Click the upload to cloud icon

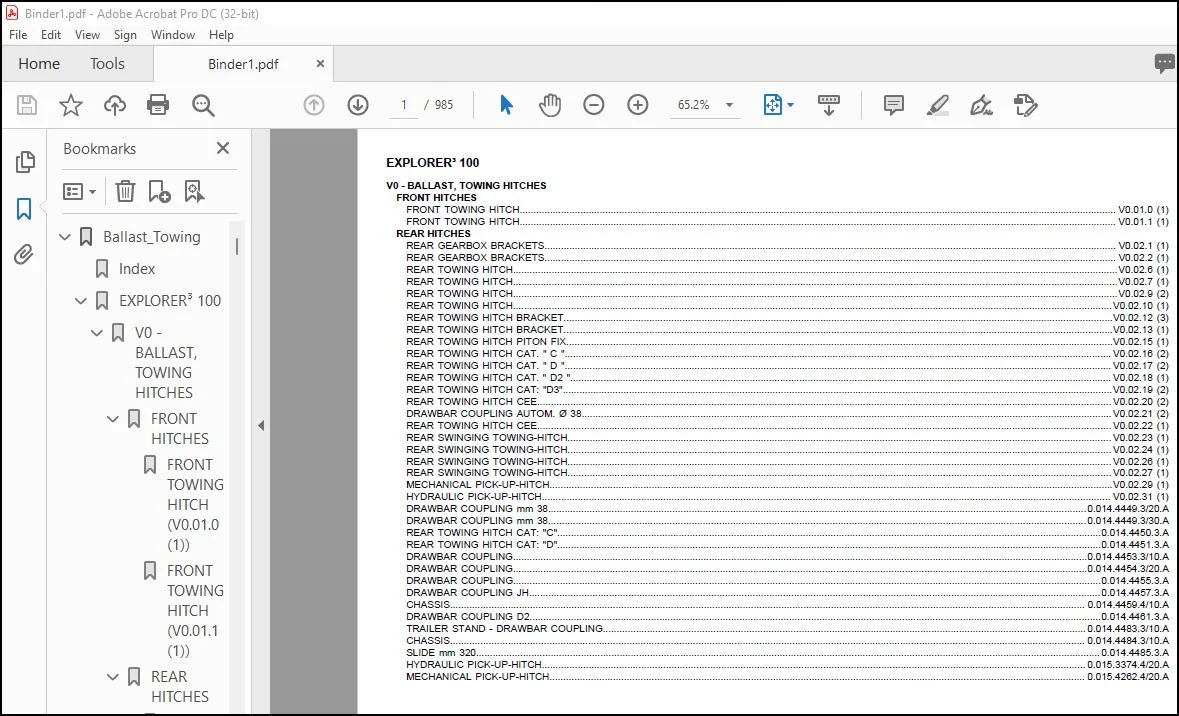coord(114,105)
